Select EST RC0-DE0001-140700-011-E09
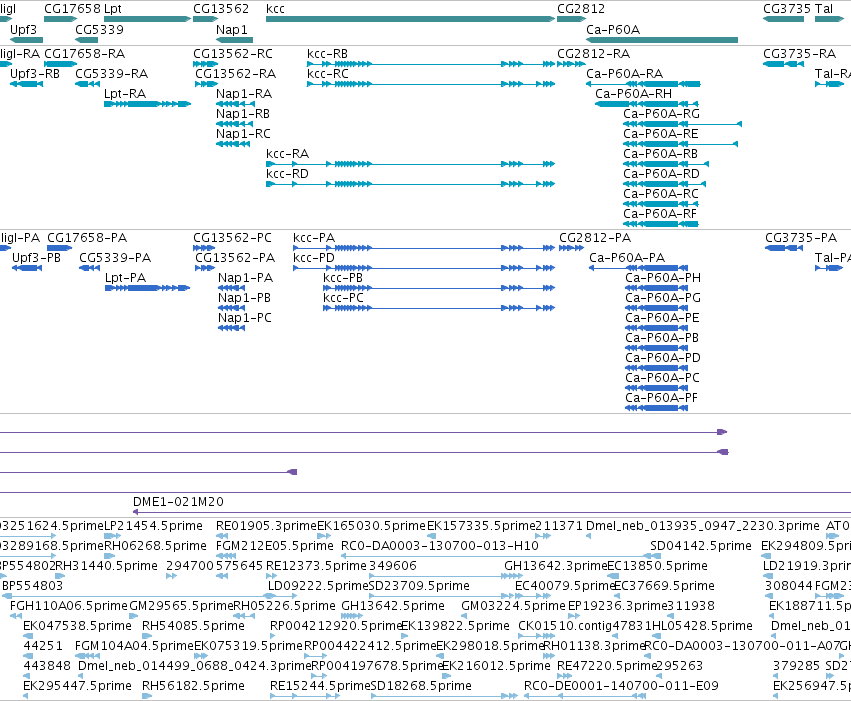851x701 pixels. [621, 686]
